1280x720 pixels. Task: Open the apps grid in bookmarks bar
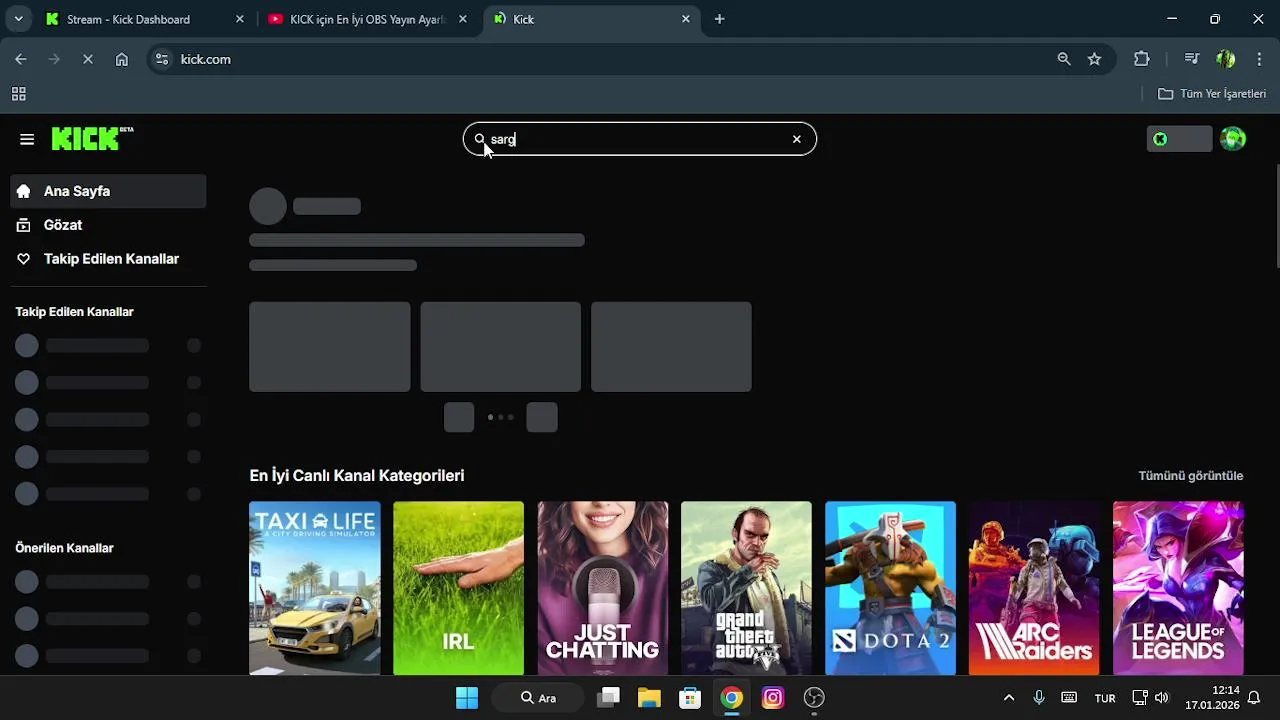pyautogui.click(x=18, y=94)
